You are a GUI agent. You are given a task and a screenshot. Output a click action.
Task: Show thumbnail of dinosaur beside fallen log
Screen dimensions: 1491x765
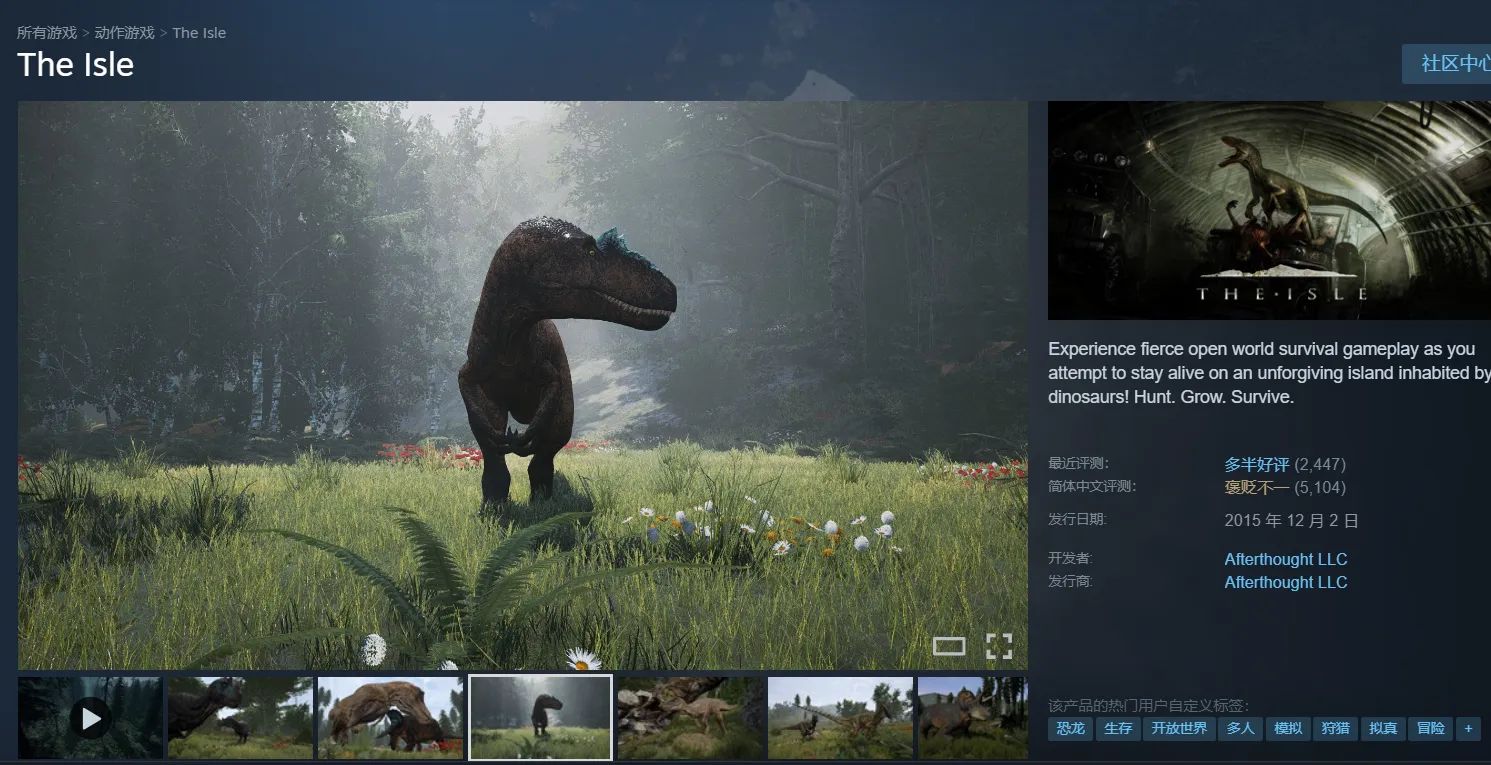(x=690, y=718)
